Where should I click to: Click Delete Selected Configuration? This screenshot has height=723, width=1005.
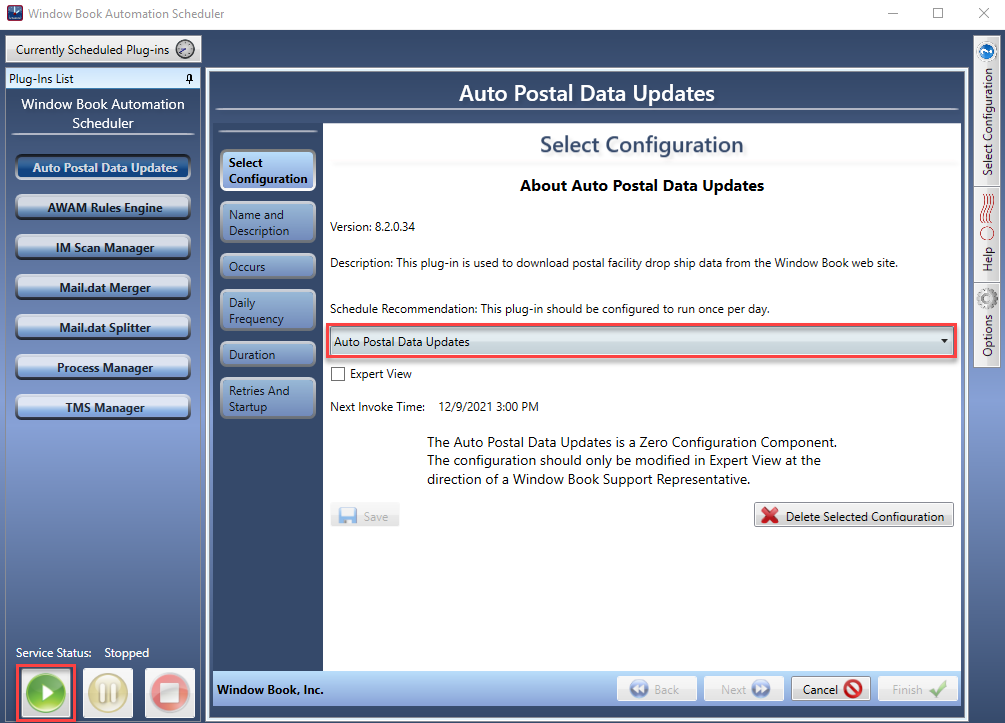[x=854, y=515]
